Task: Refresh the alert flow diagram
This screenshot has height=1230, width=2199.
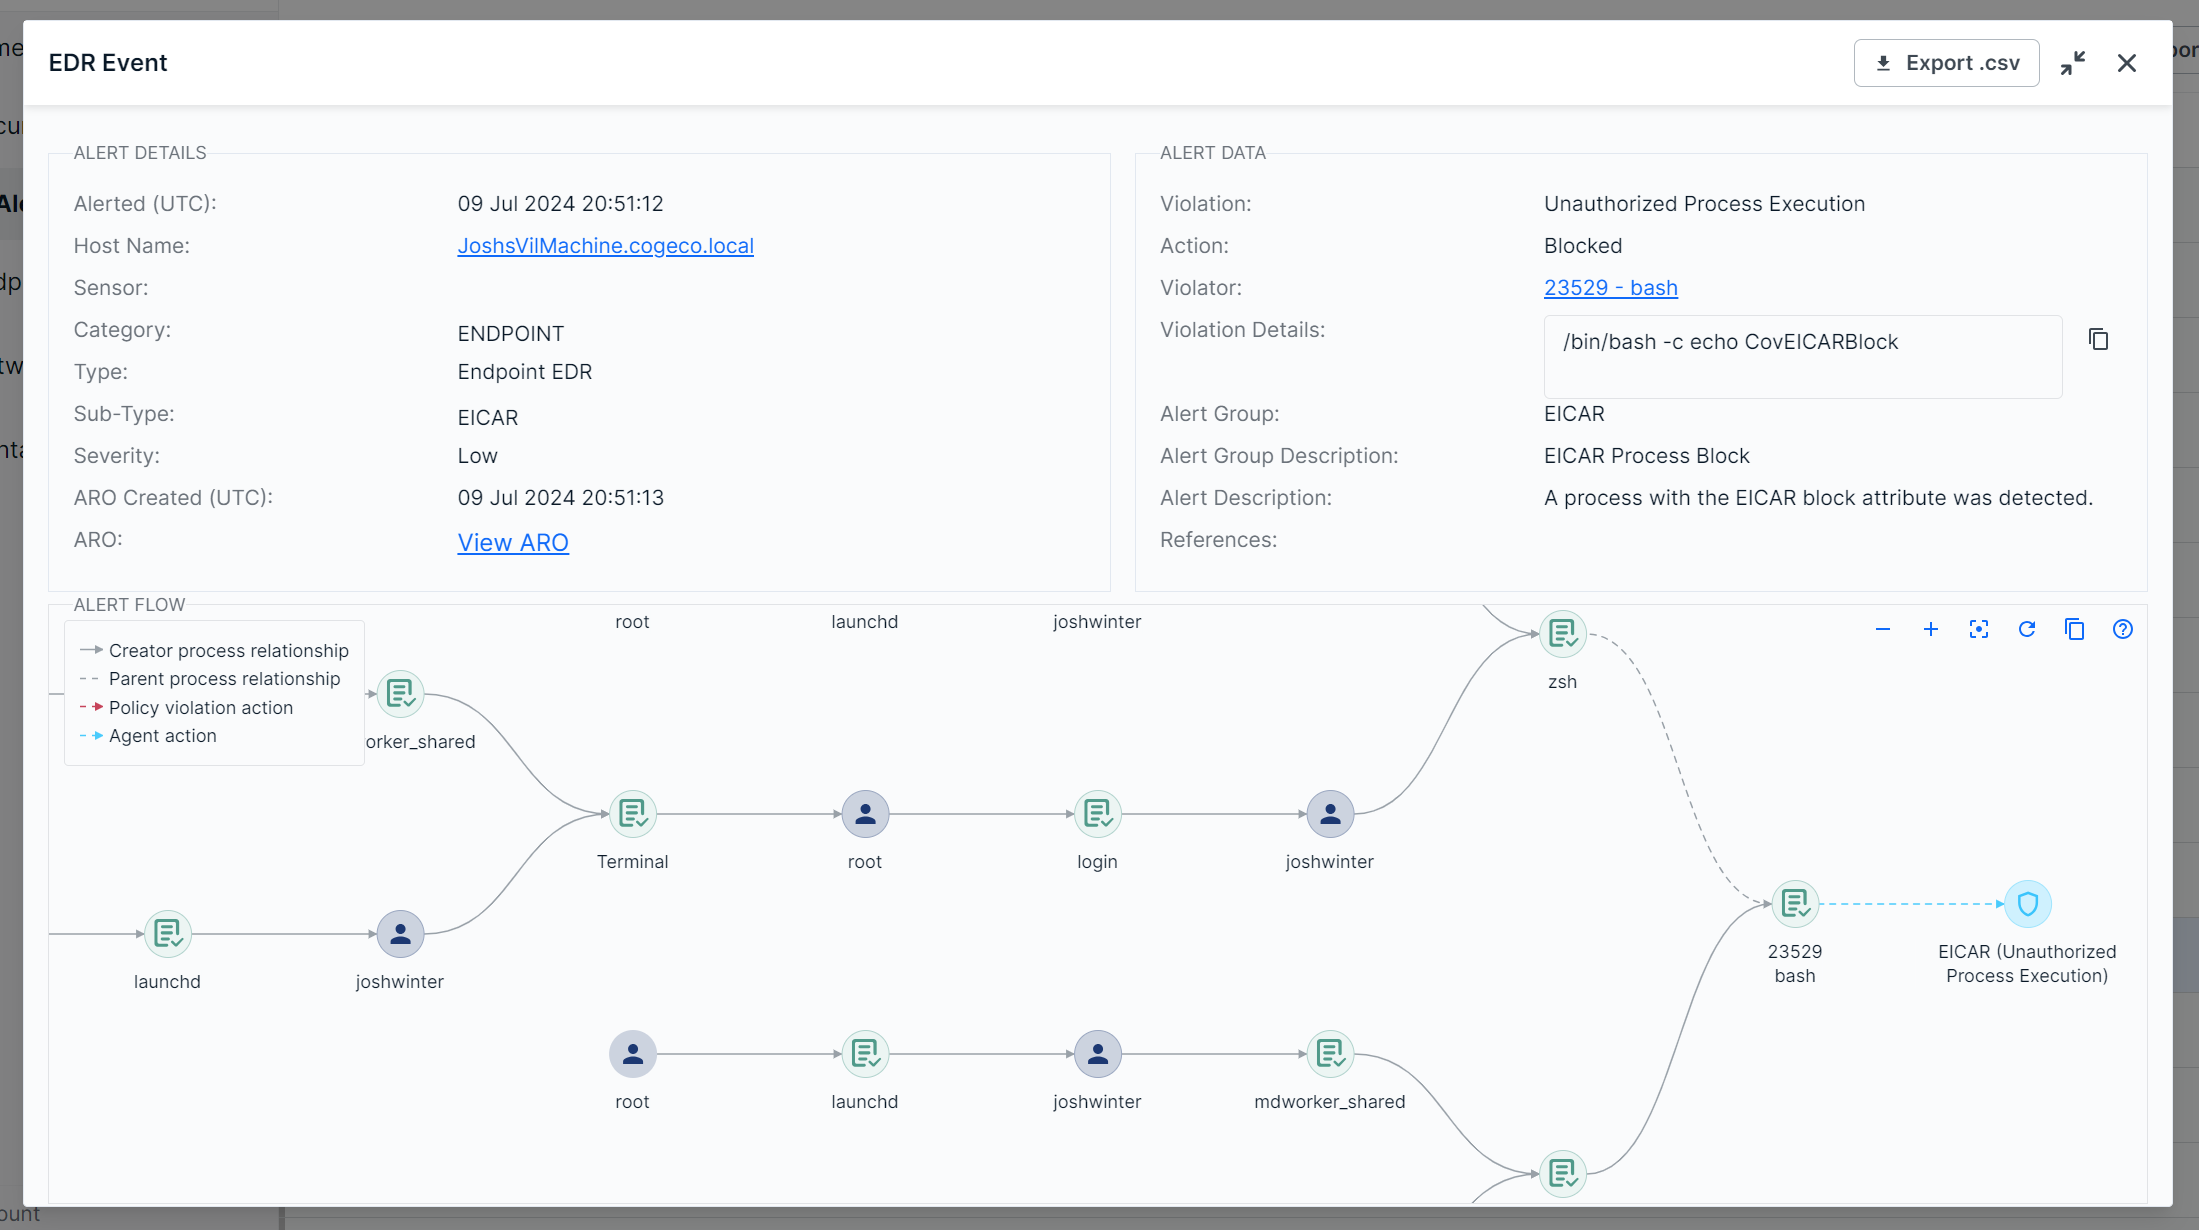Action: click(2027, 629)
